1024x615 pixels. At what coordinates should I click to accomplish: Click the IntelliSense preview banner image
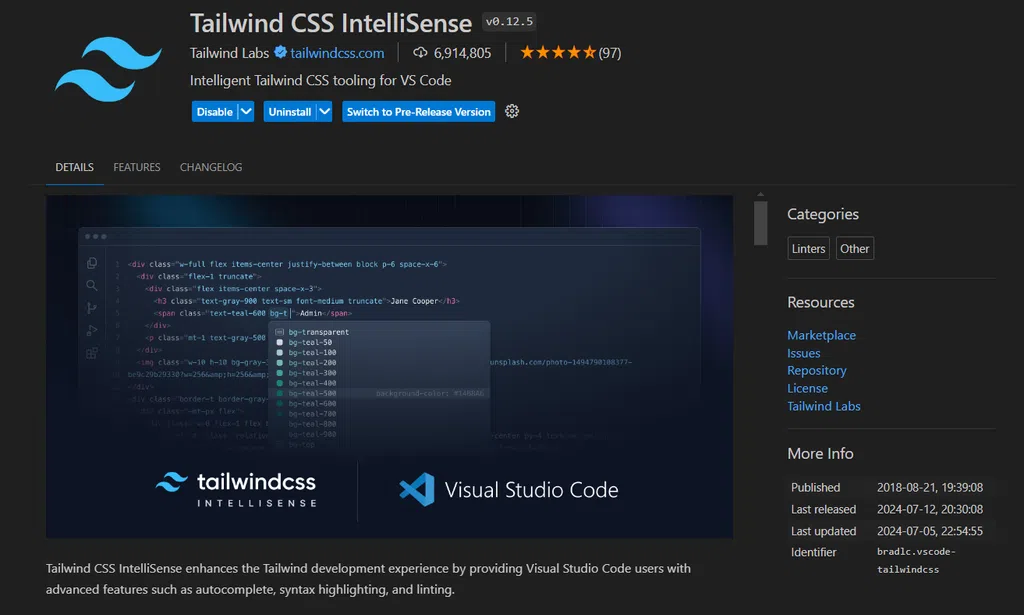[x=389, y=367]
